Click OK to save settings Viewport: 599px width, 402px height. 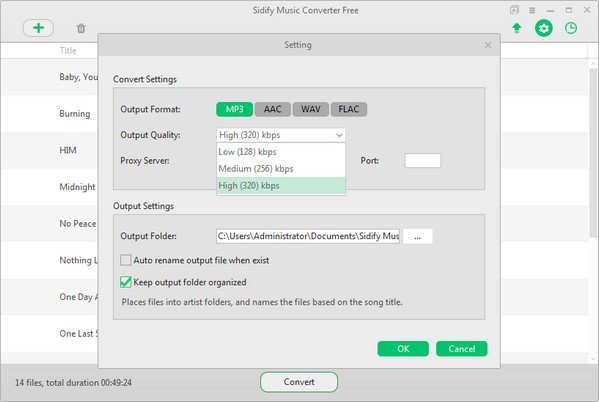pyautogui.click(x=403, y=349)
